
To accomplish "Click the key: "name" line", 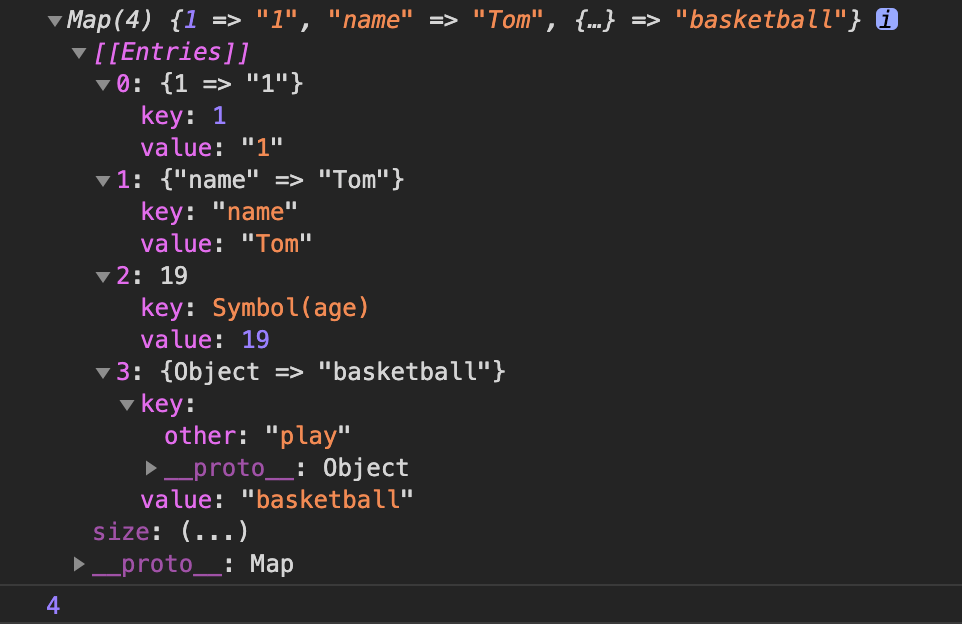I will tap(219, 212).
